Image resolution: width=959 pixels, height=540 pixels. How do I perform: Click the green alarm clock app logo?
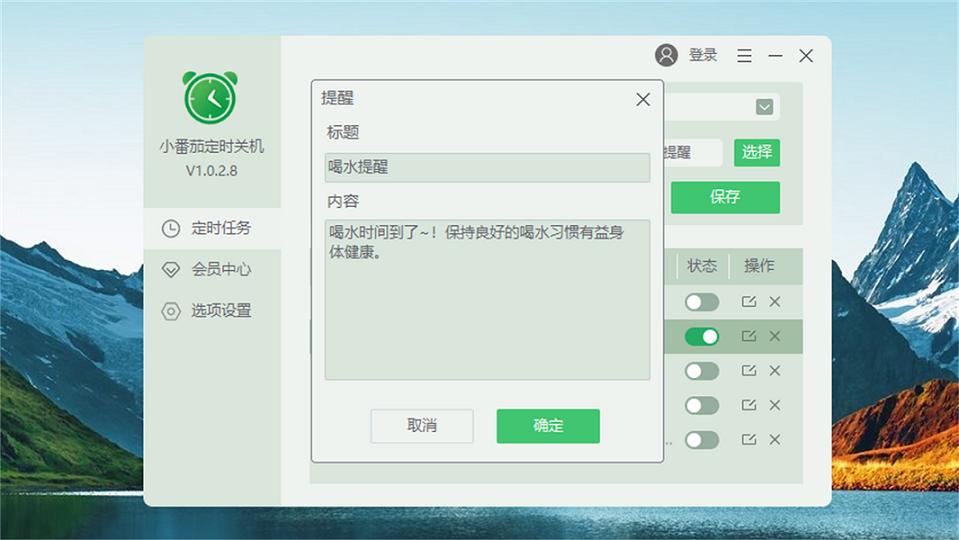[x=210, y=97]
